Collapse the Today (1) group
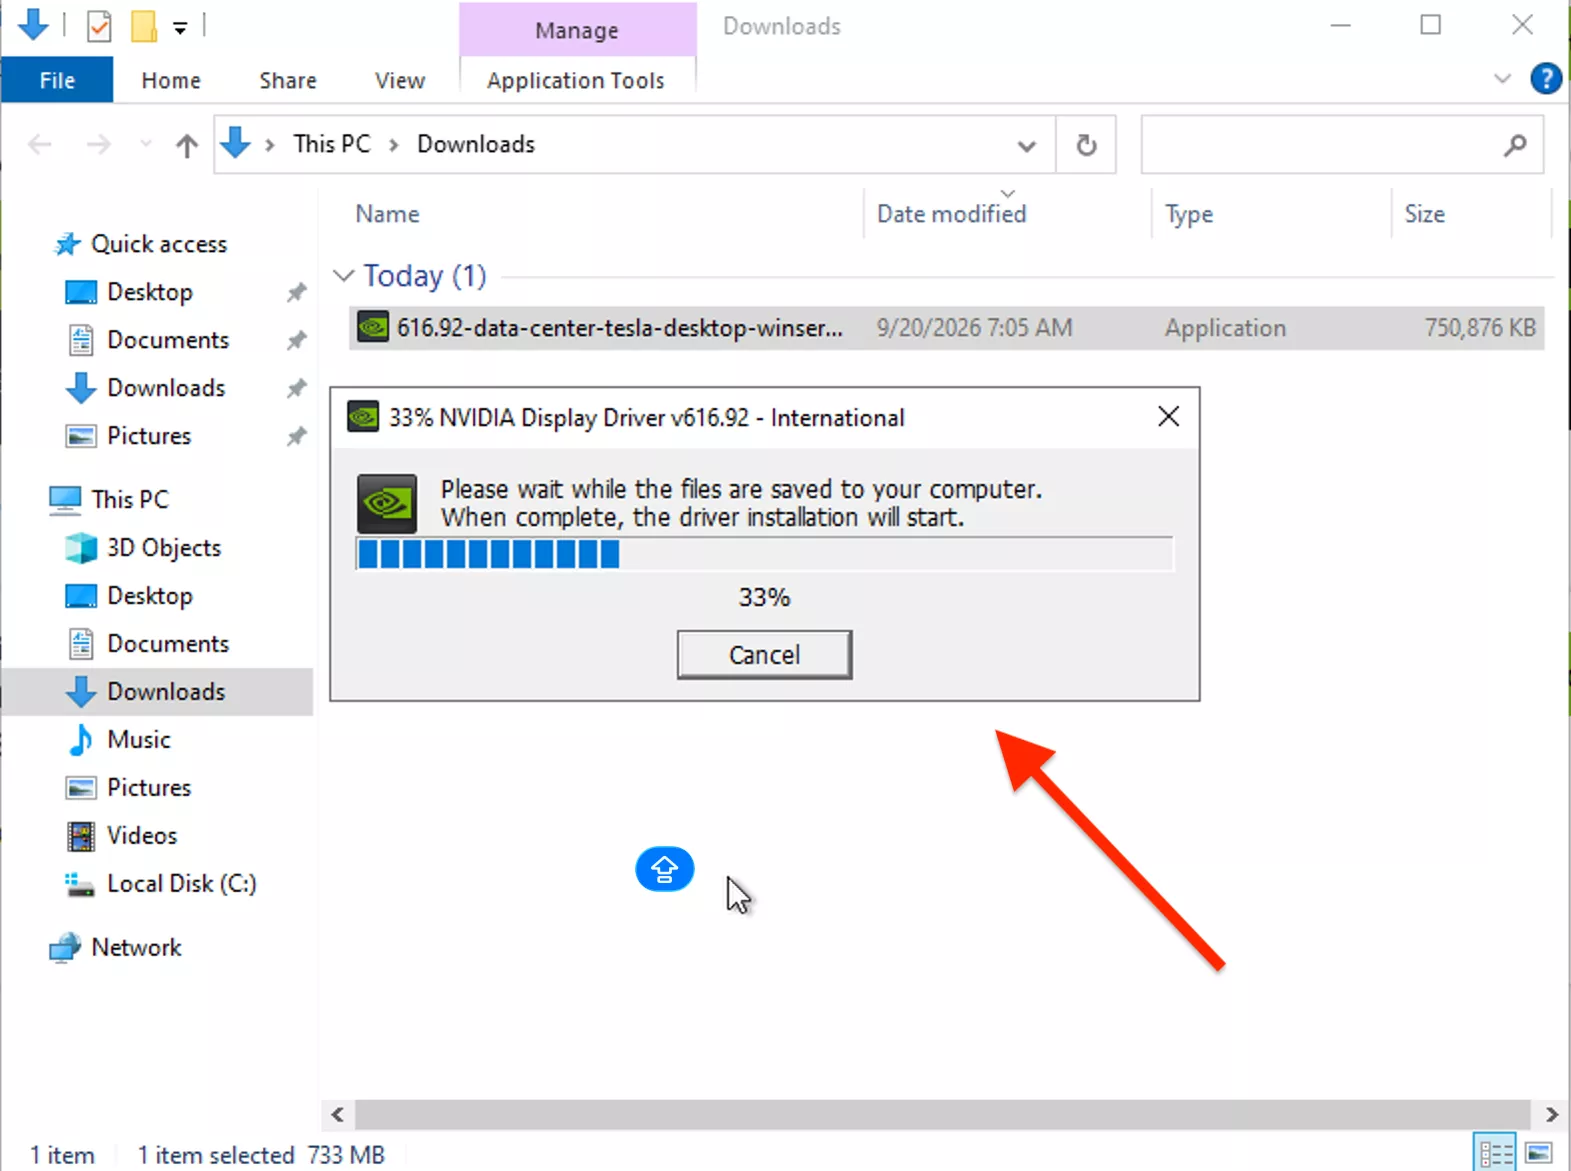The width and height of the screenshot is (1571, 1171). click(343, 275)
